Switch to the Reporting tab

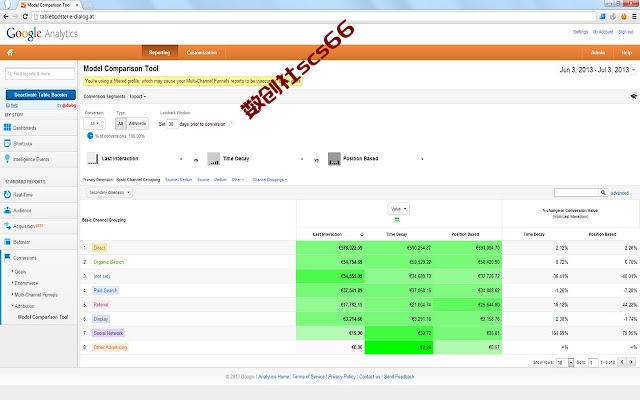160,52
